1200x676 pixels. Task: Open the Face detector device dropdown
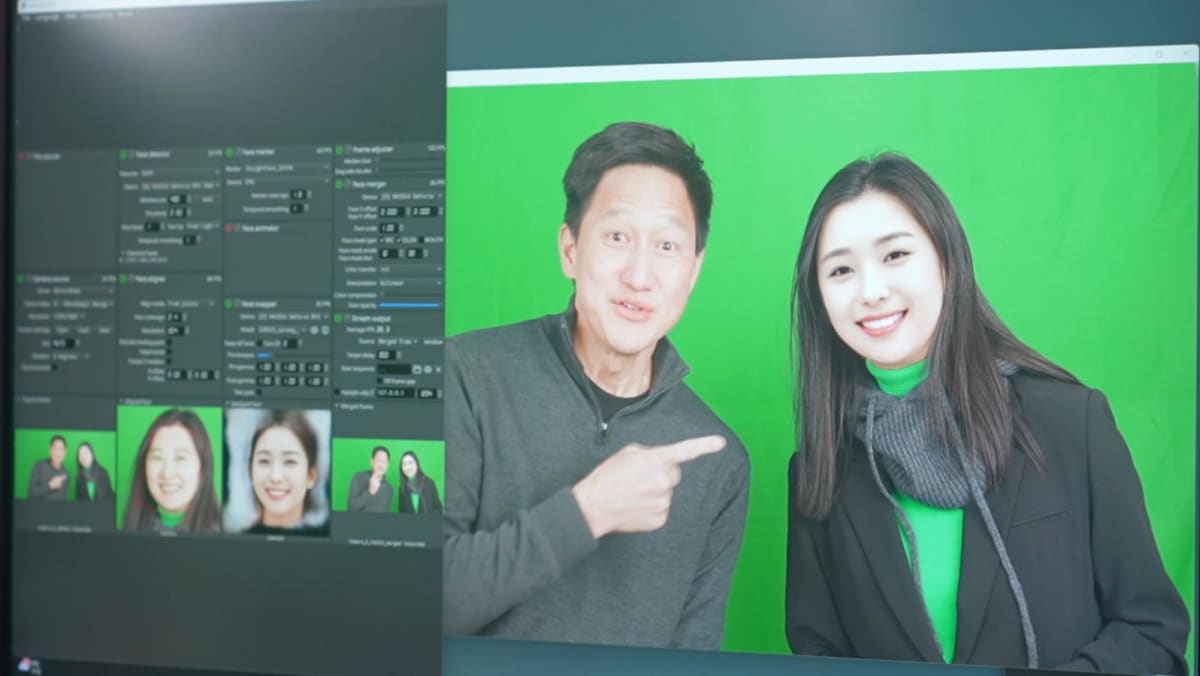pos(180,186)
